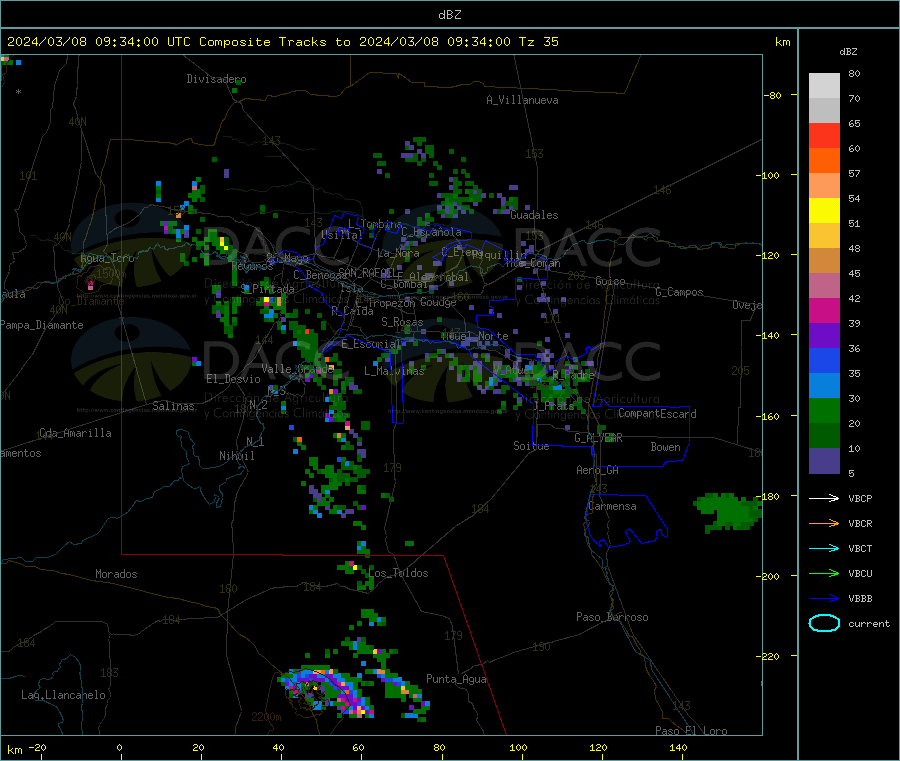Click the Los_Toldos place label
This screenshot has height=761, width=900.
point(398,573)
